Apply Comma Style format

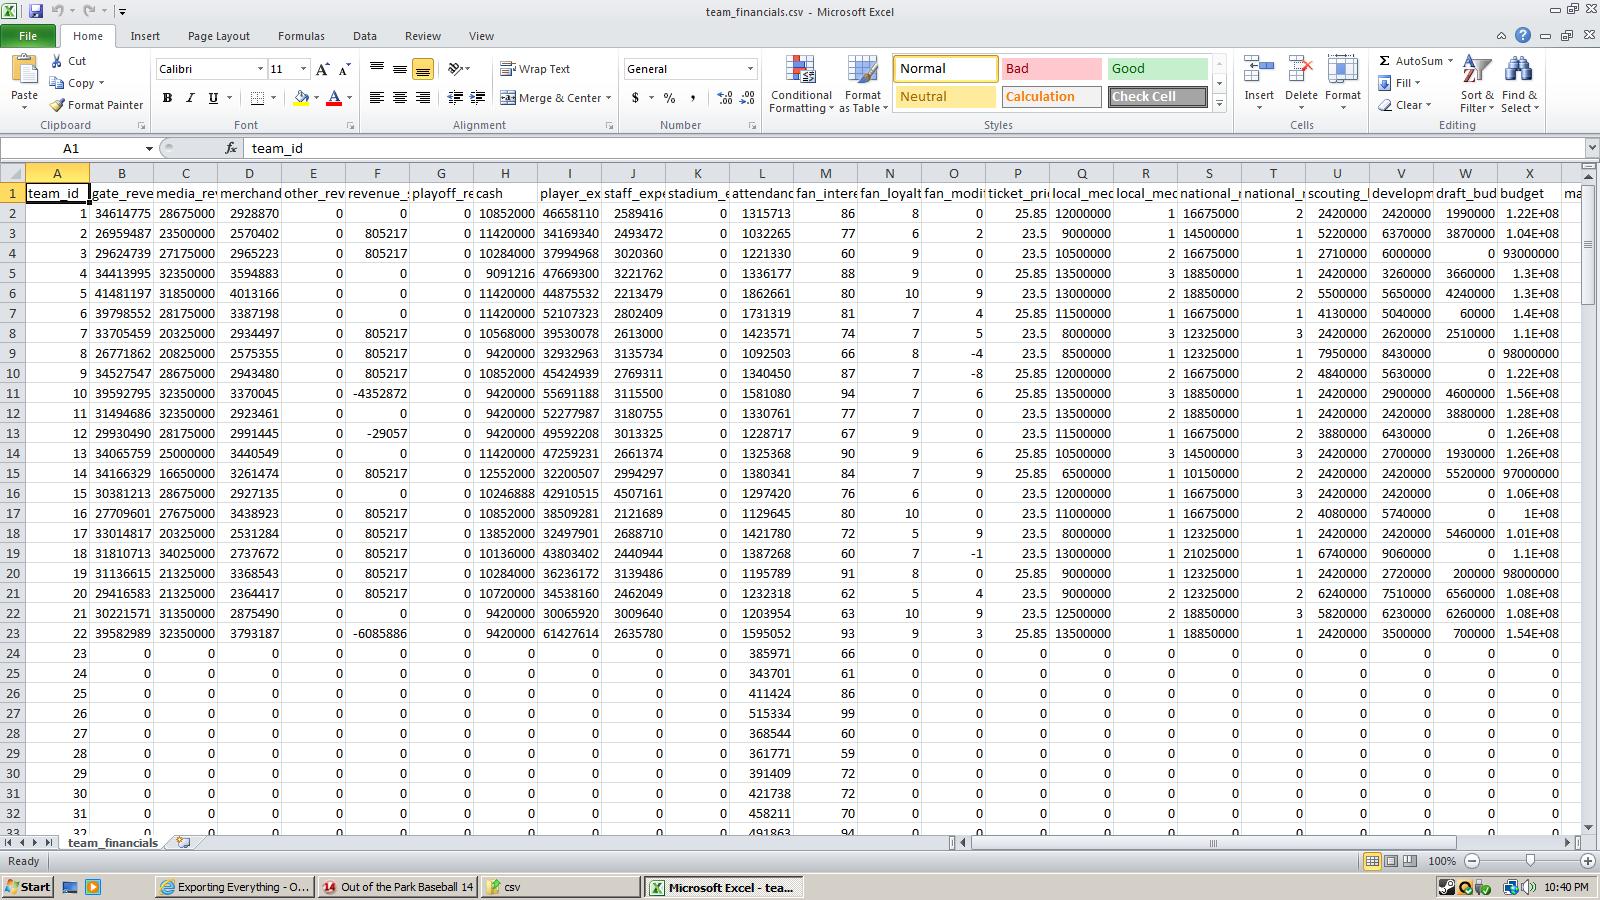[x=692, y=98]
